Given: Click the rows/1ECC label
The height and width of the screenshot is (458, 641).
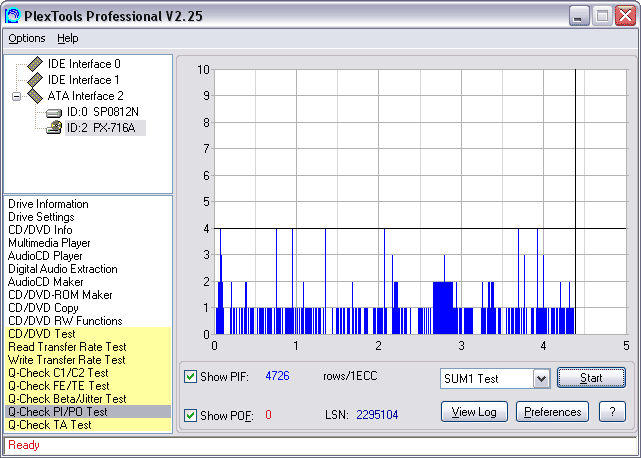Looking at the screenshot, I should coord(350,376).
